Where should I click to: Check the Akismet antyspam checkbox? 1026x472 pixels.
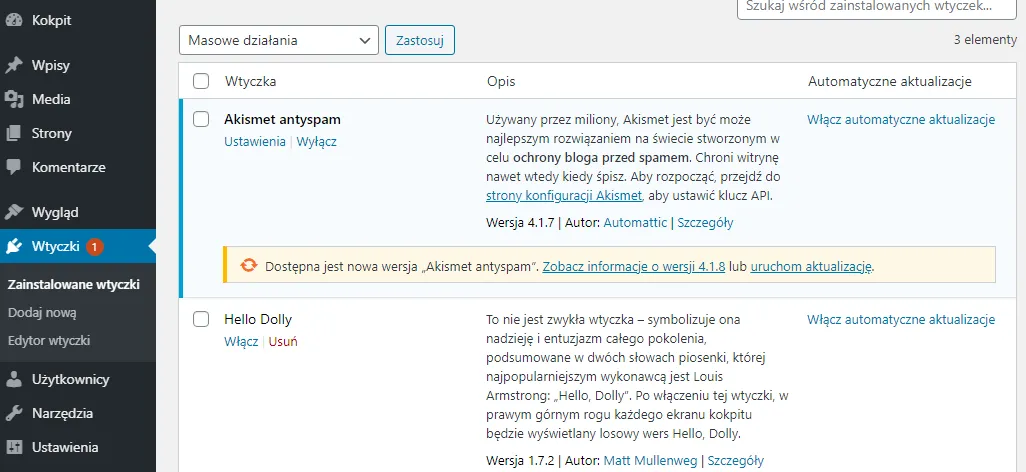click(x=201, y=119)
